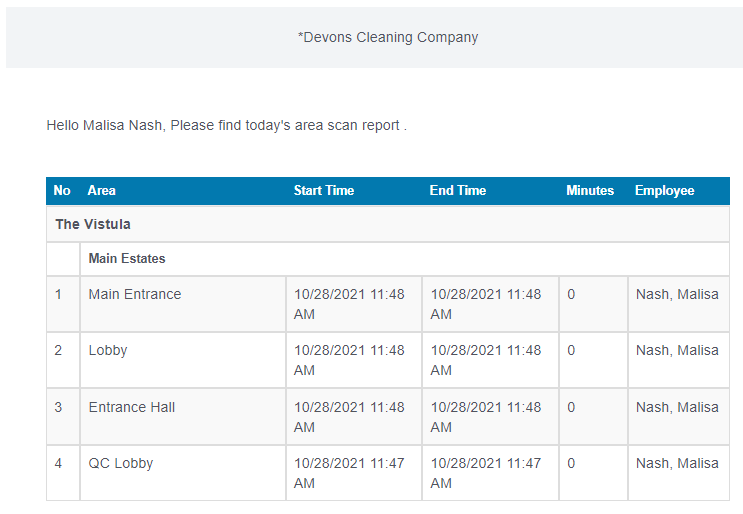Click the No column header

[62, 191]
